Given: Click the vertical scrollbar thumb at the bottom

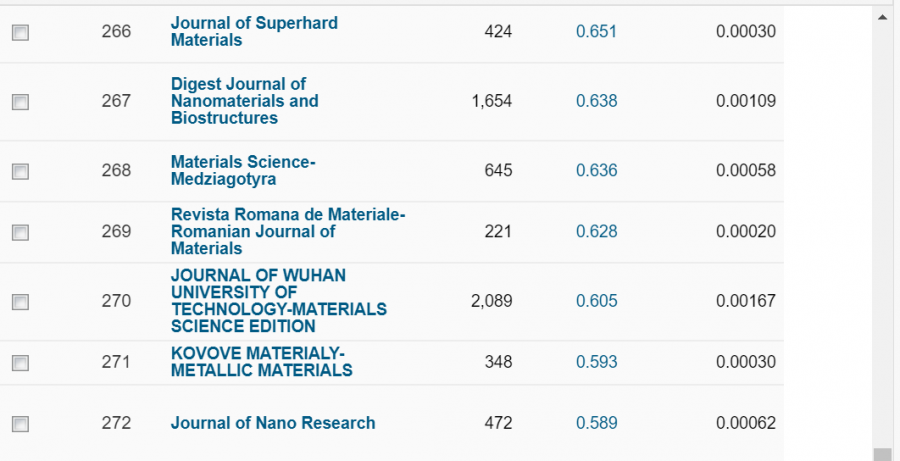Looking at the screenshot, I should (x=881, y=454).
